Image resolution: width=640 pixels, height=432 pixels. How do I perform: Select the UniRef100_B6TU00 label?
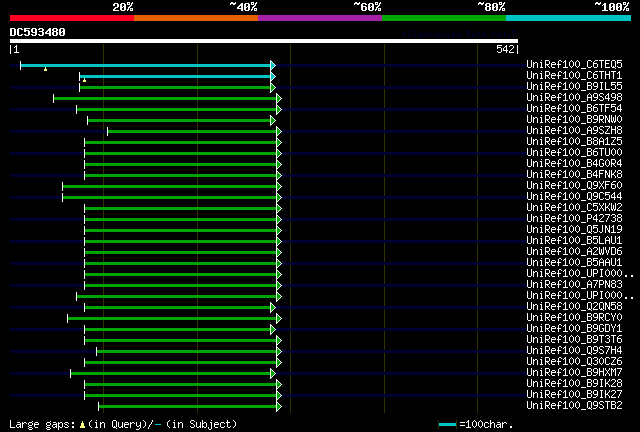[574, 153]
